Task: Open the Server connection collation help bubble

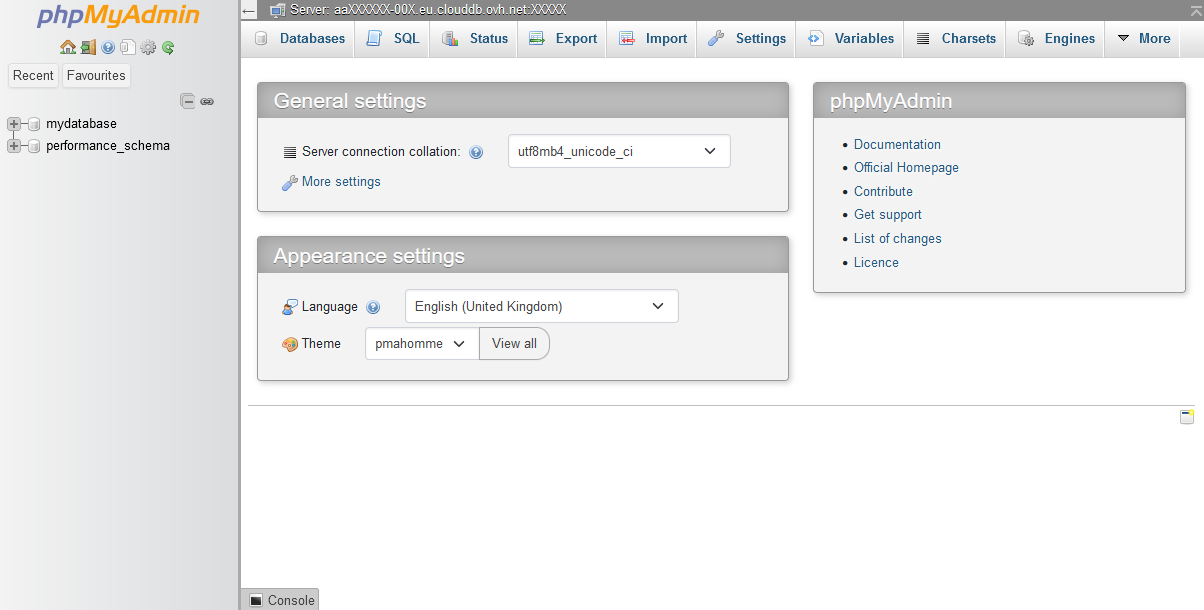Action: pos(477,151)
